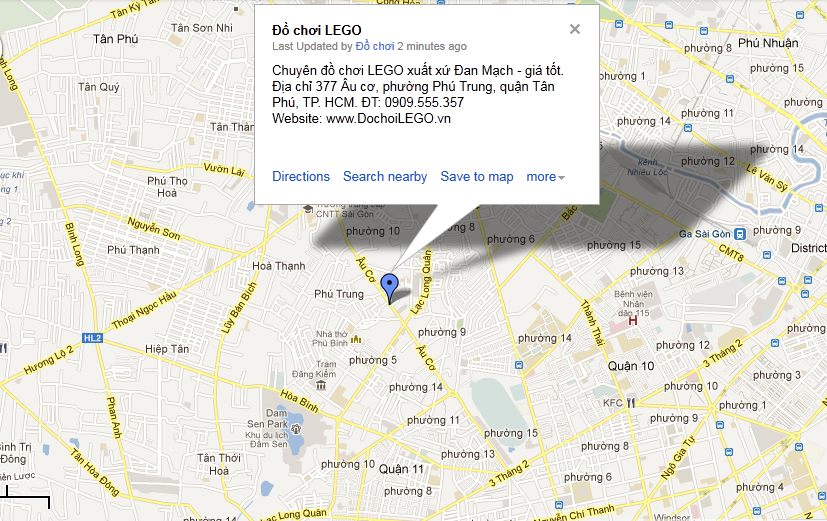Click the HL2 highway shield marker
827x521 pixels.
click(x=92, y=338)
